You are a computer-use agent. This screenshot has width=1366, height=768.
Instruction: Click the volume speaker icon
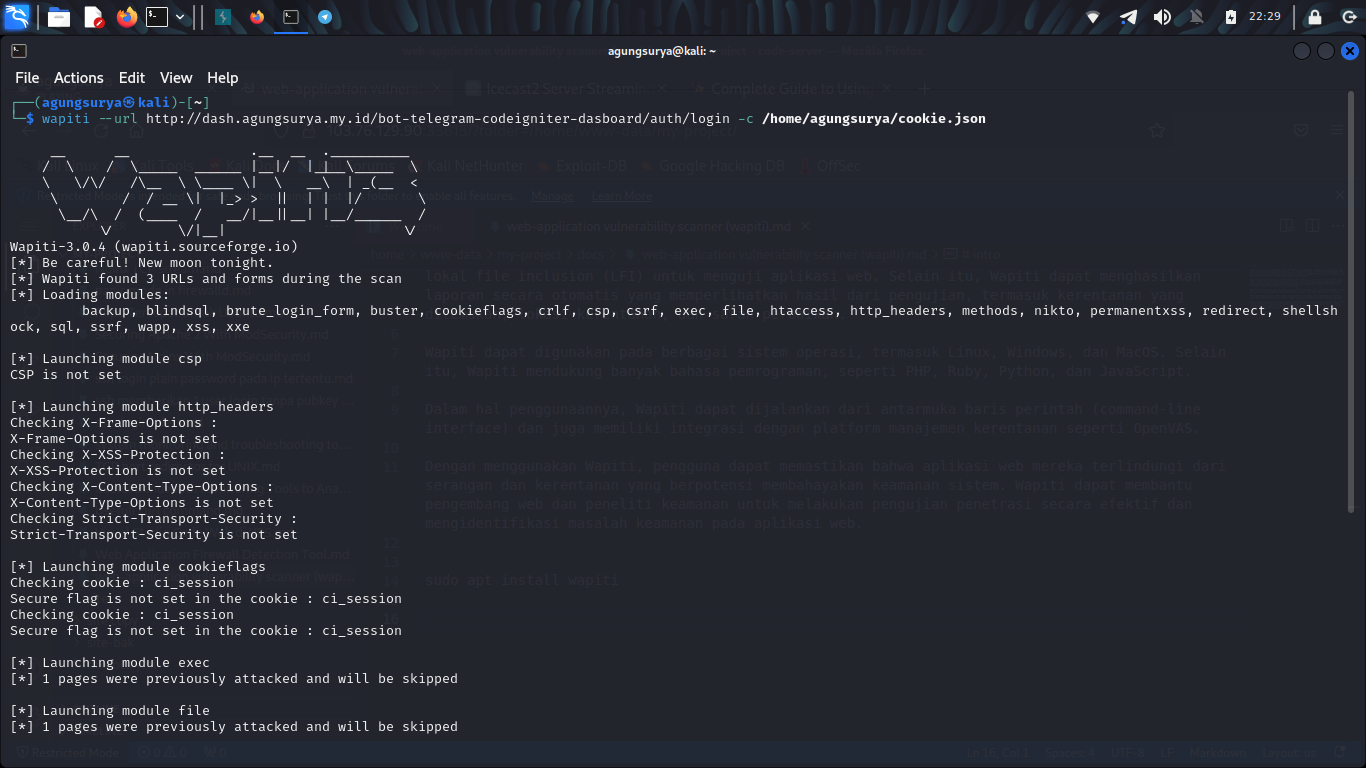coord(1162,17)
